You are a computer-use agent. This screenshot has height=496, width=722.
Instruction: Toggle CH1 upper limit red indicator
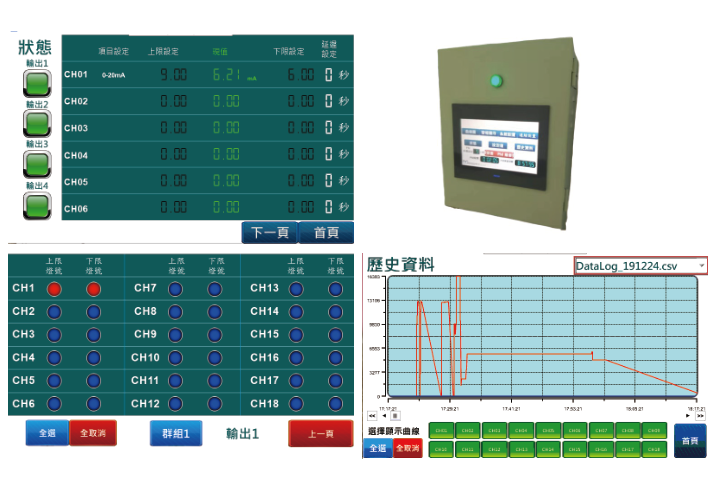(55, 289)
